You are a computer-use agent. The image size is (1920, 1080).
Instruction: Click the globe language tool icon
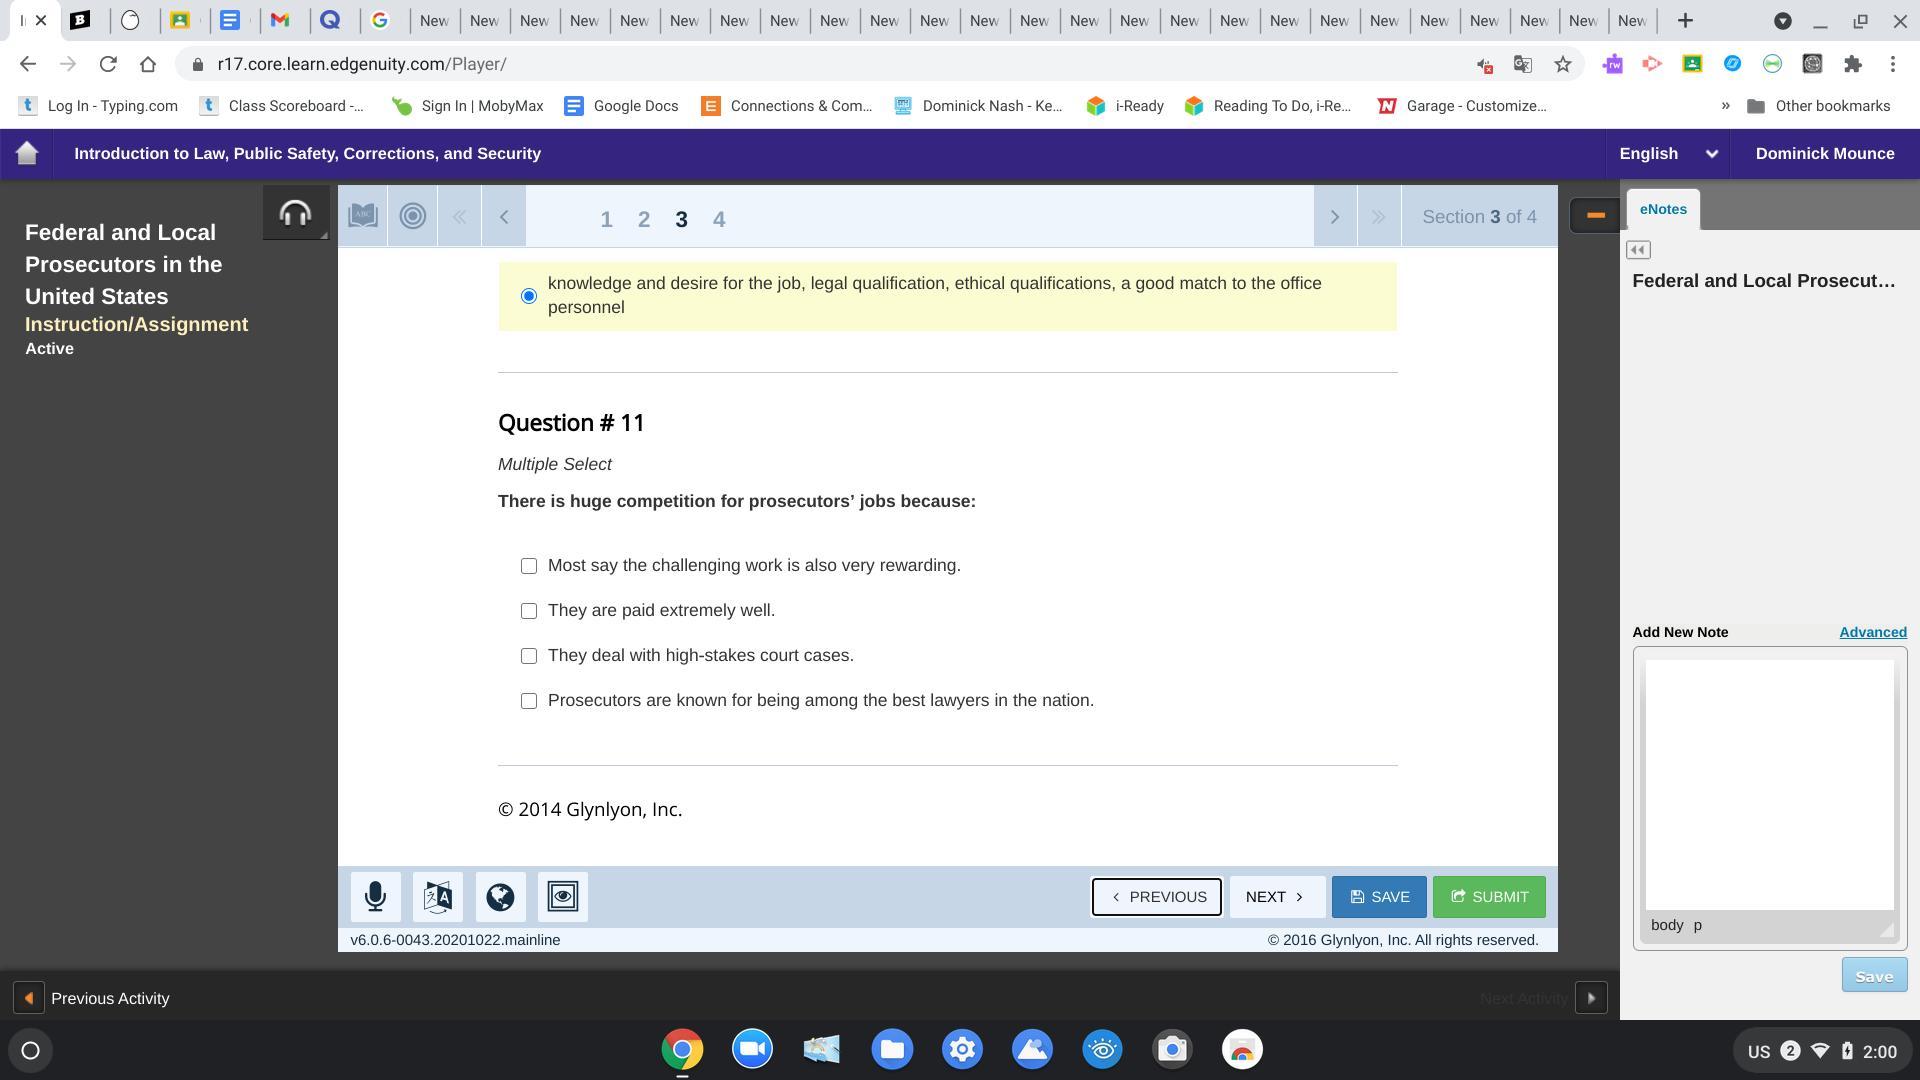click(500, 897)
